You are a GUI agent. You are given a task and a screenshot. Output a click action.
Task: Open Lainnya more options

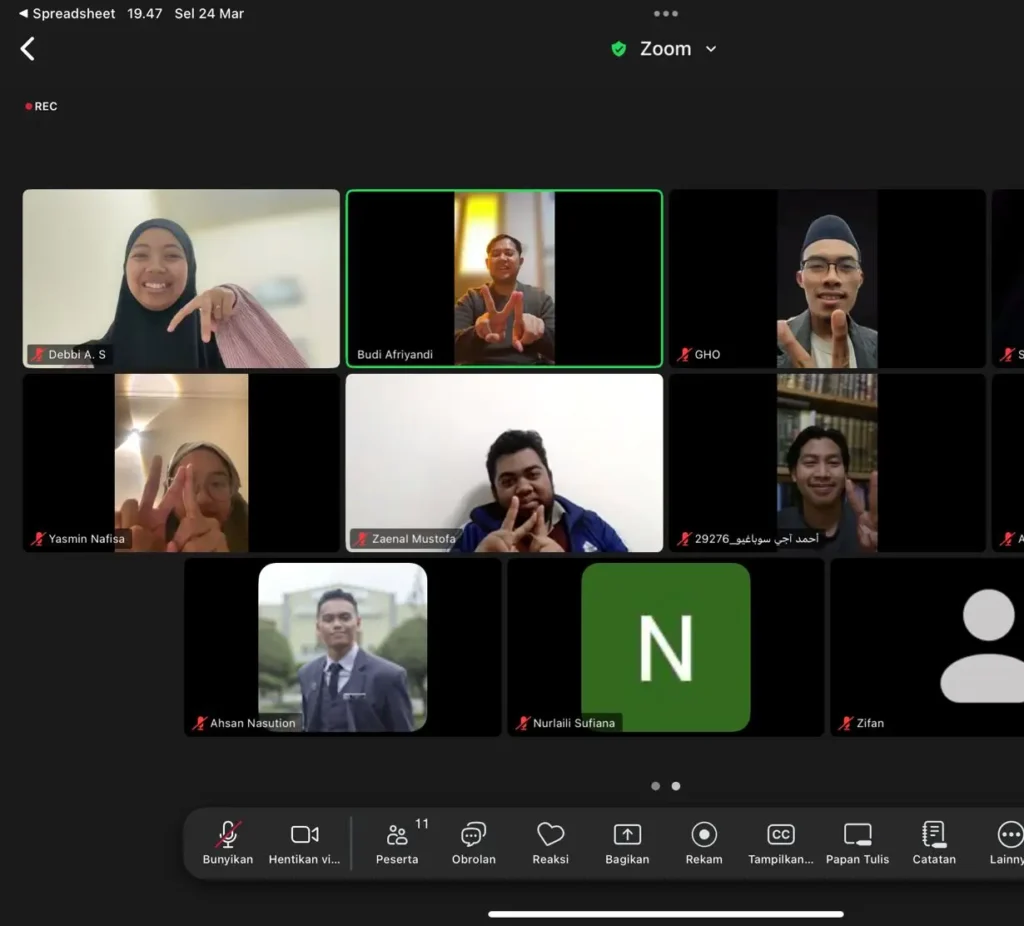[x=1008, y=842]
